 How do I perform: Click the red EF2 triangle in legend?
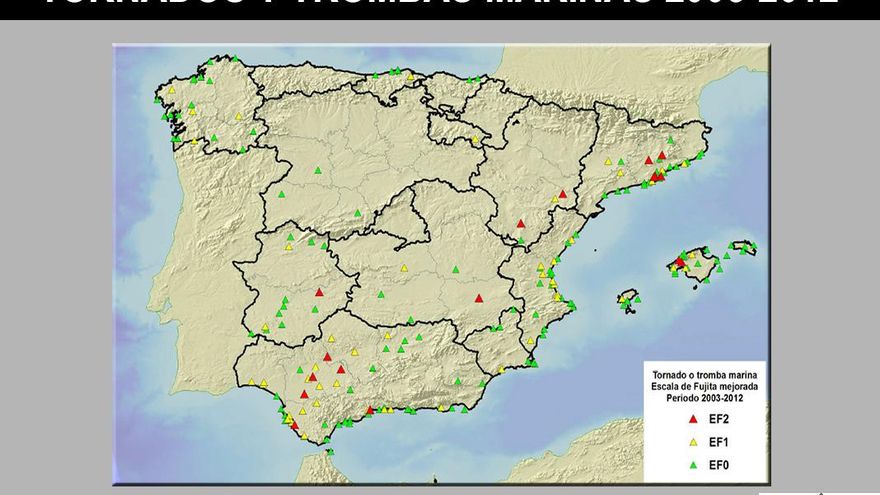(x=692, y=420)
